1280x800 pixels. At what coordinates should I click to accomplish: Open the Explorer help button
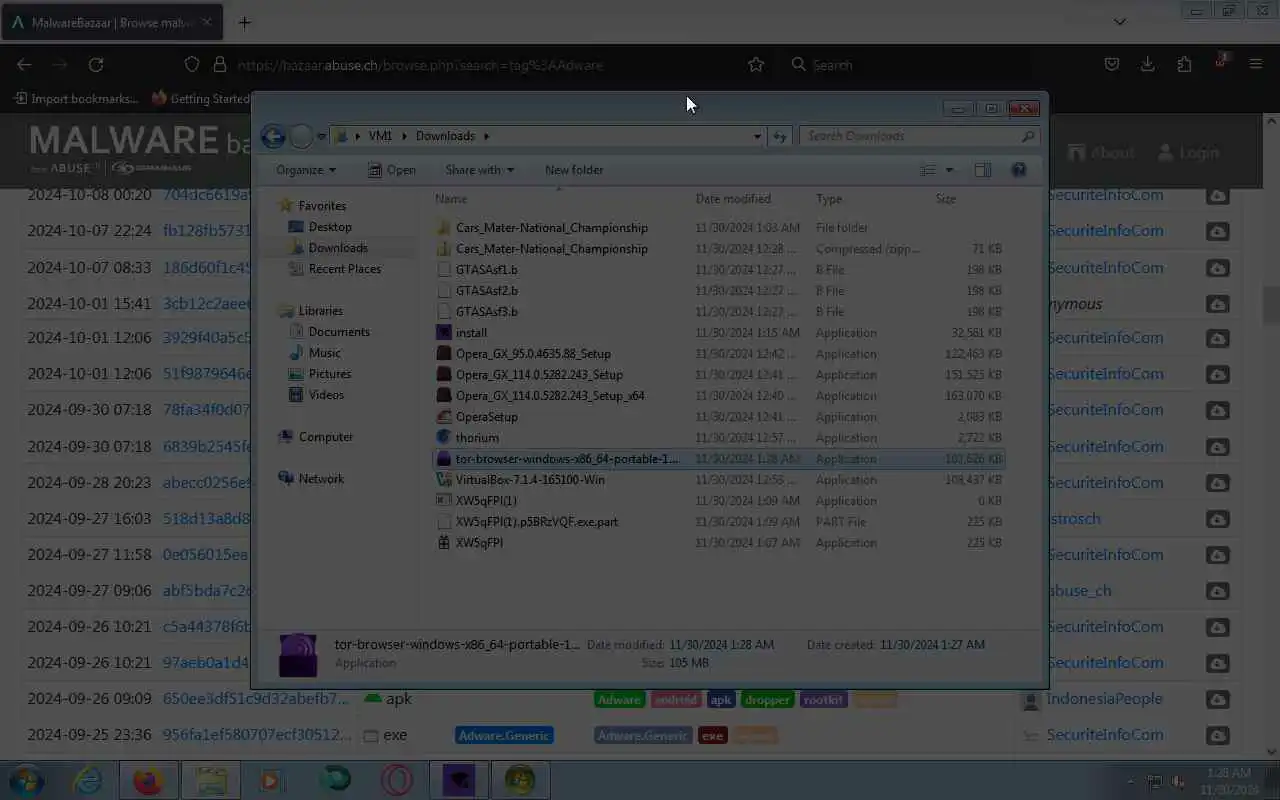(x=1019, y=170)
